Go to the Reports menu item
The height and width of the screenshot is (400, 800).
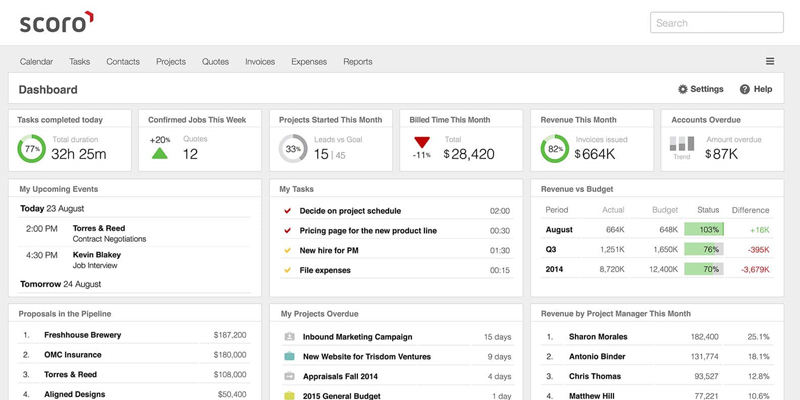pos(358,62)
